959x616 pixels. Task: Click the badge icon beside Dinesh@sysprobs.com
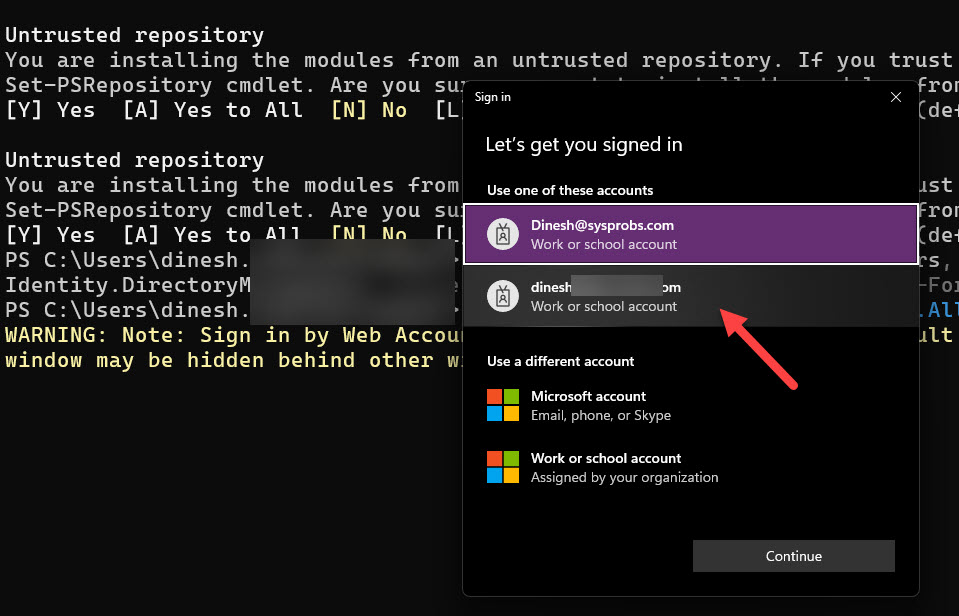pyautogui.click(x=503, y=234)
